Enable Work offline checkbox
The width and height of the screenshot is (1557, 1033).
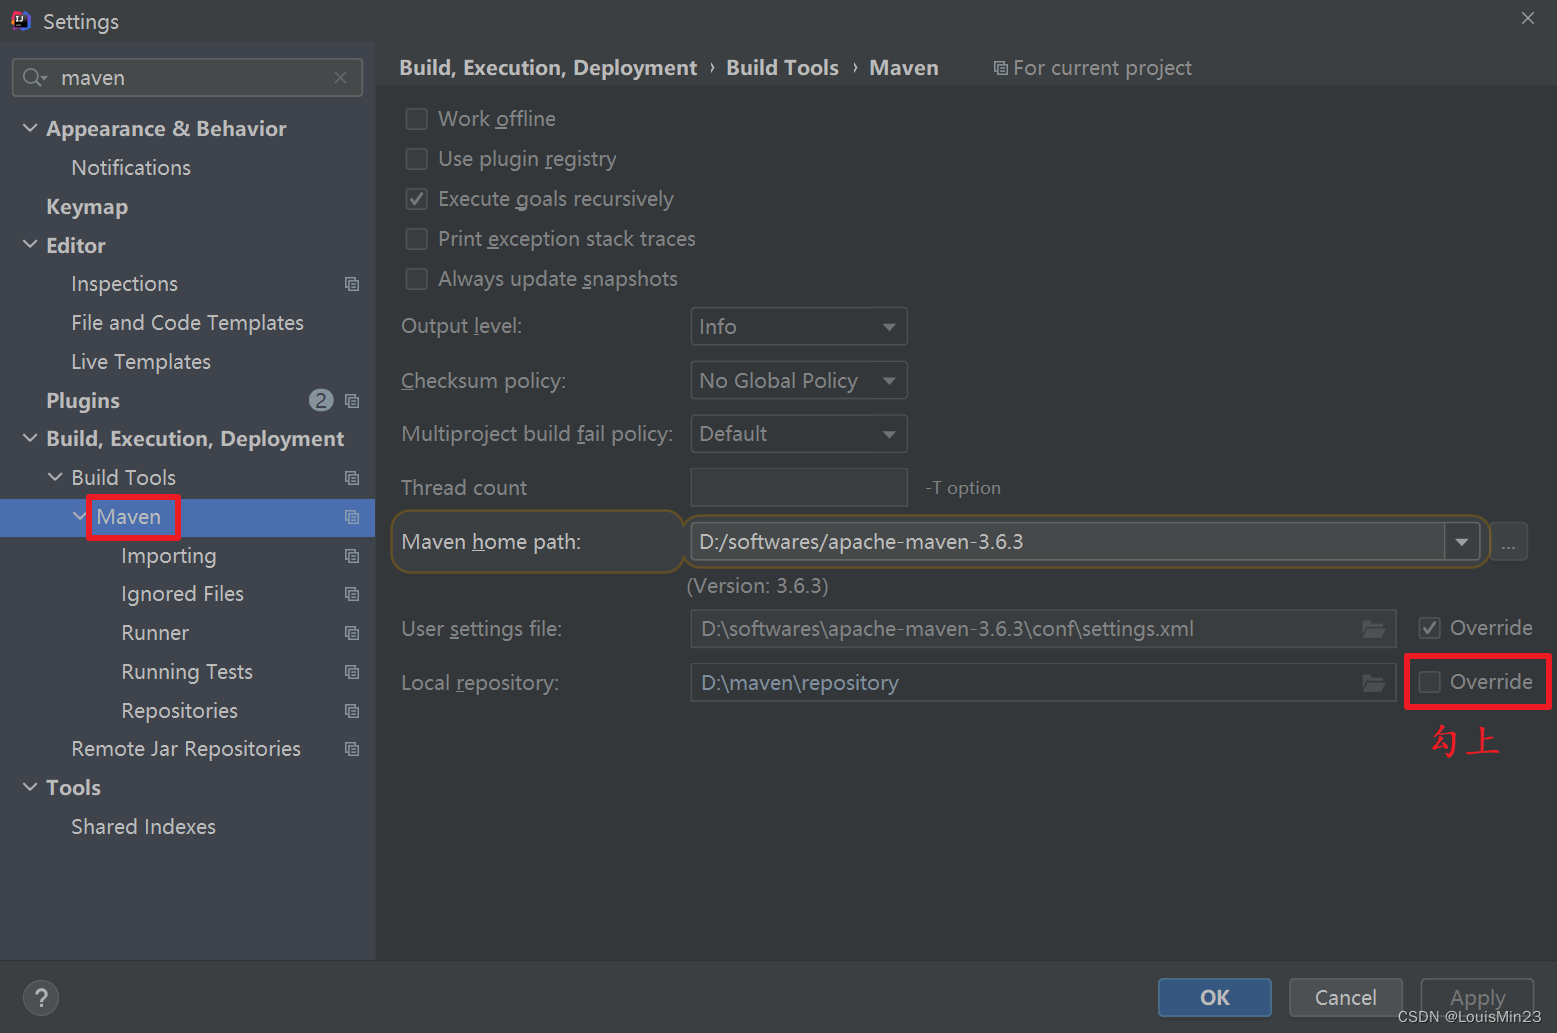[416, 119]
